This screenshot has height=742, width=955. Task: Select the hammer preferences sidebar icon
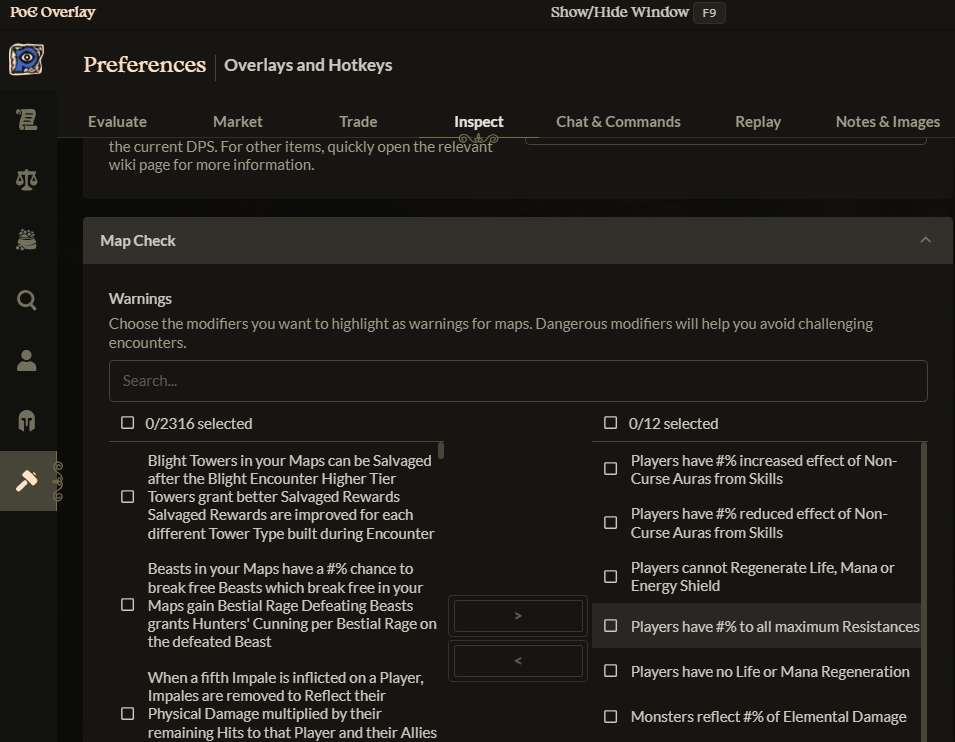pyautogui.click(x=27, y=481)
